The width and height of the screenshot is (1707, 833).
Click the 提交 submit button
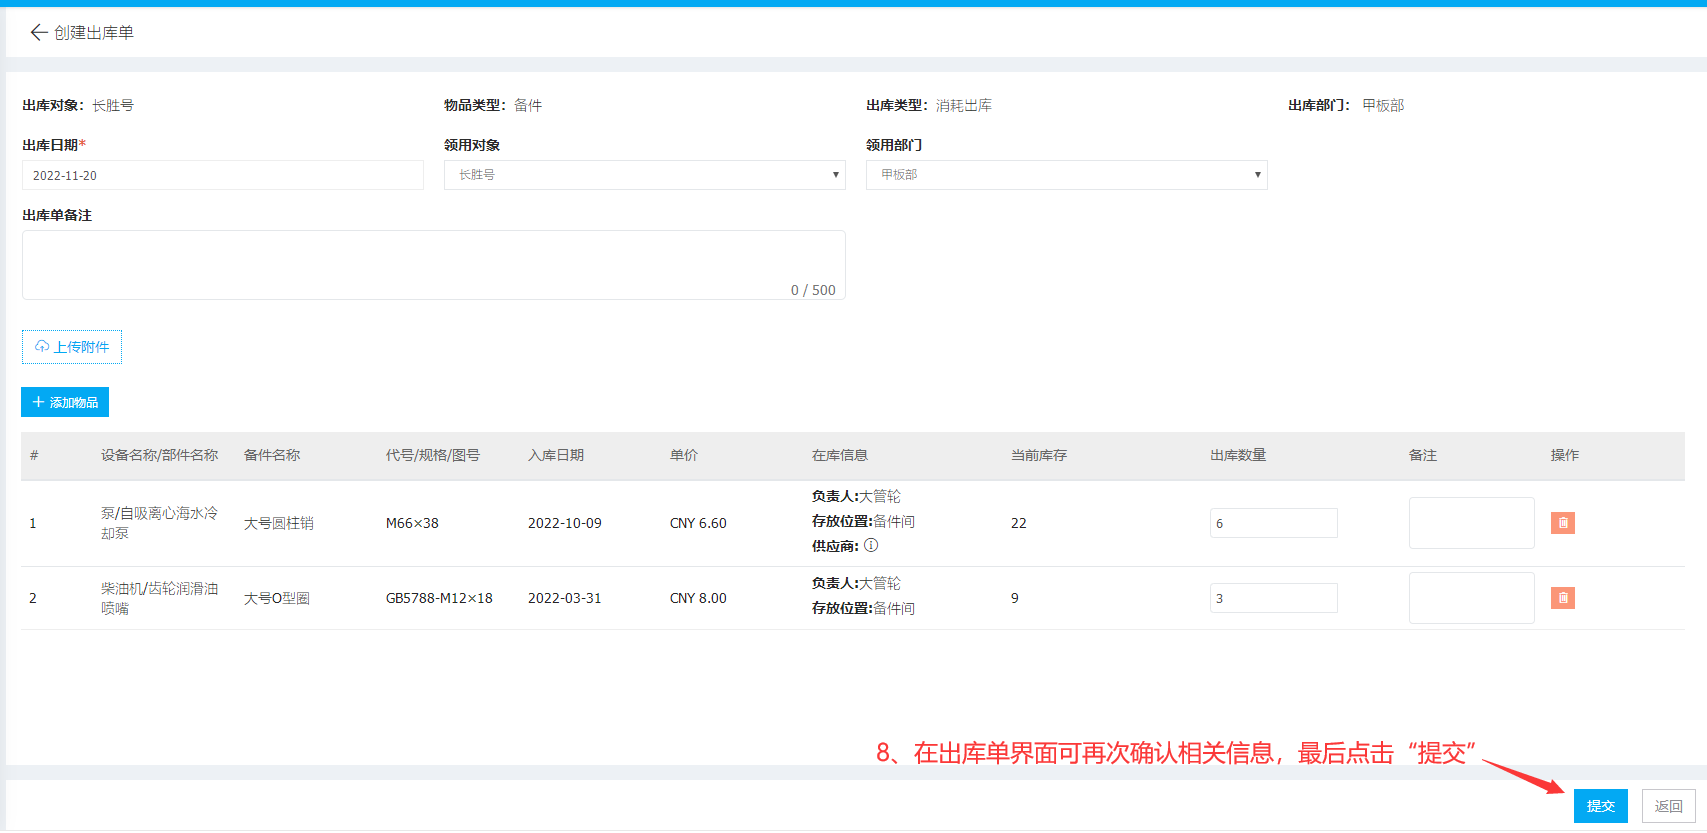pyautogui.click(x=1601, y=806)
